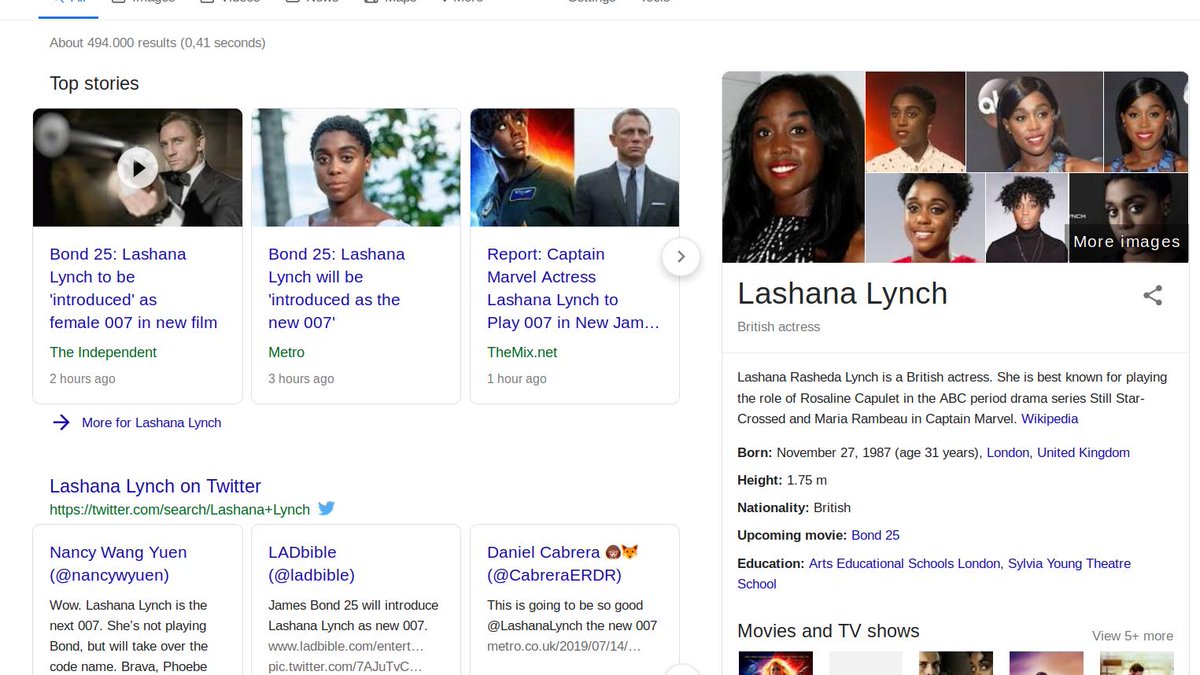Screen dimensions: 1200x675
Task: Click the Lashana Lynch panel title
Action: click(842, 294)
